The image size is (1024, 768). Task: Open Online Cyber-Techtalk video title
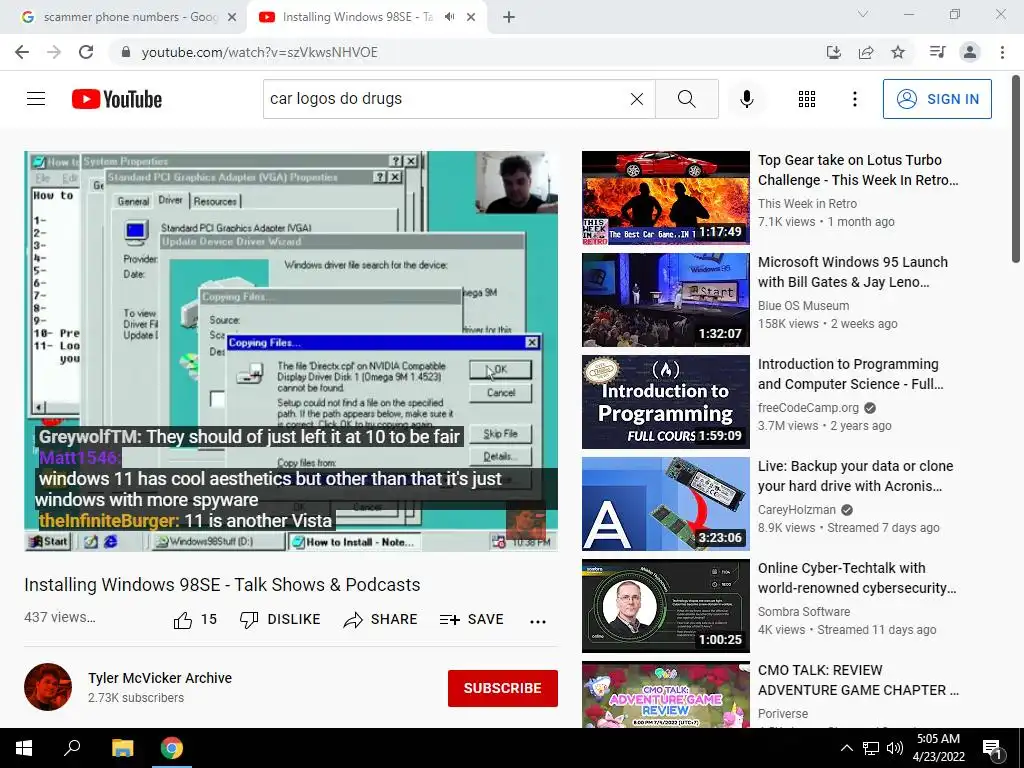click(857, 578)
